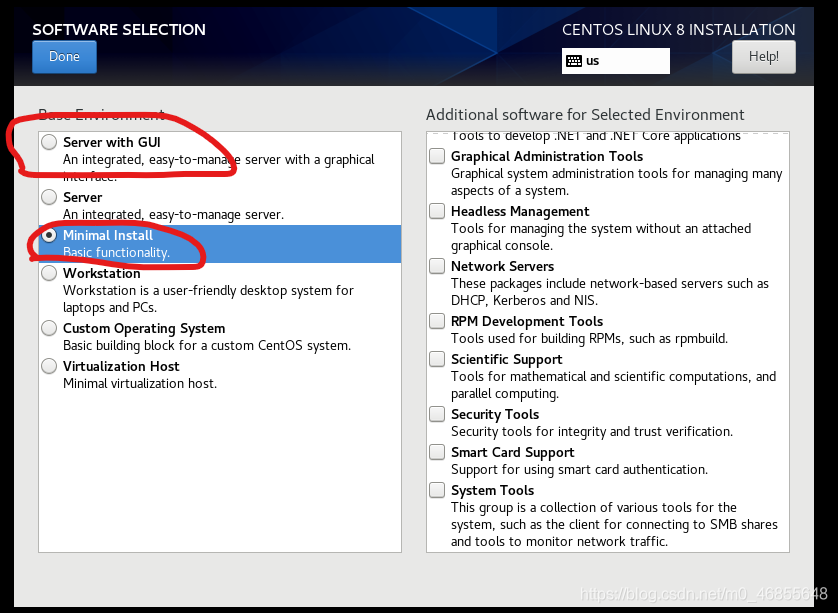Click the 'Security Tools' label
This screenshot has height=613, width=838.
click(x=495, y=415)
